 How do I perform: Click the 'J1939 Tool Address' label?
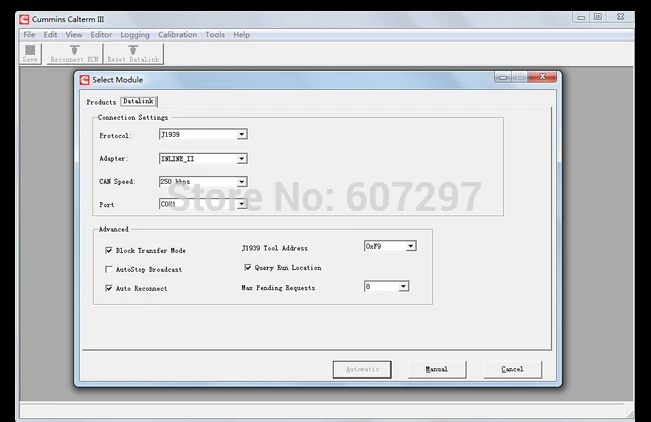pos(275,248)
